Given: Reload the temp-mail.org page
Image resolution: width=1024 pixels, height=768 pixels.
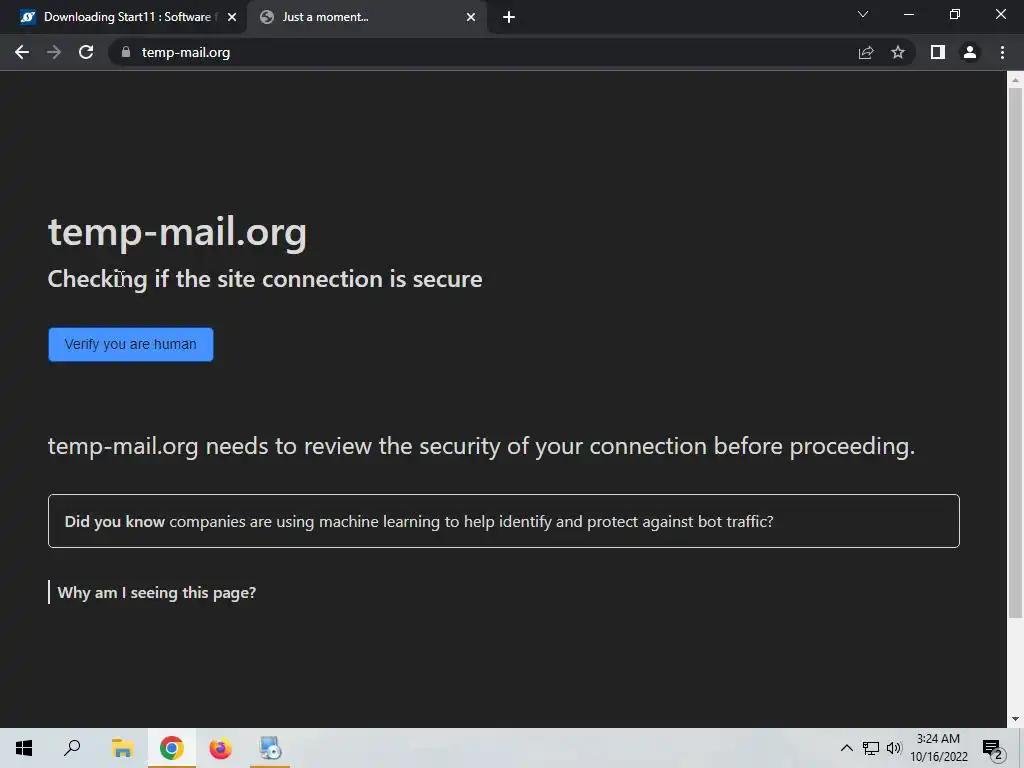Looking at the screenshot, I should point(86,52).
